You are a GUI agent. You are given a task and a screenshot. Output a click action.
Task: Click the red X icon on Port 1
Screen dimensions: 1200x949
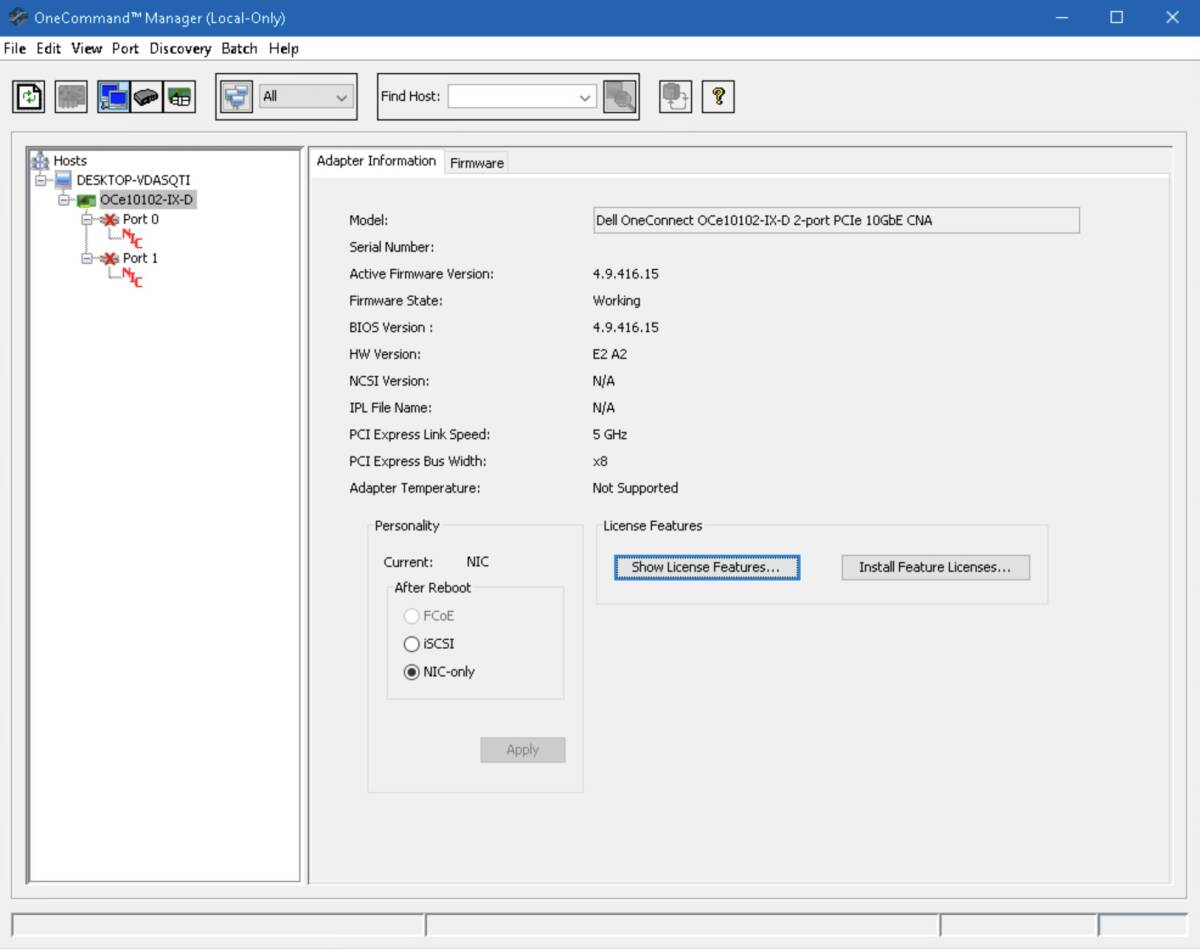tap(110, 258)
